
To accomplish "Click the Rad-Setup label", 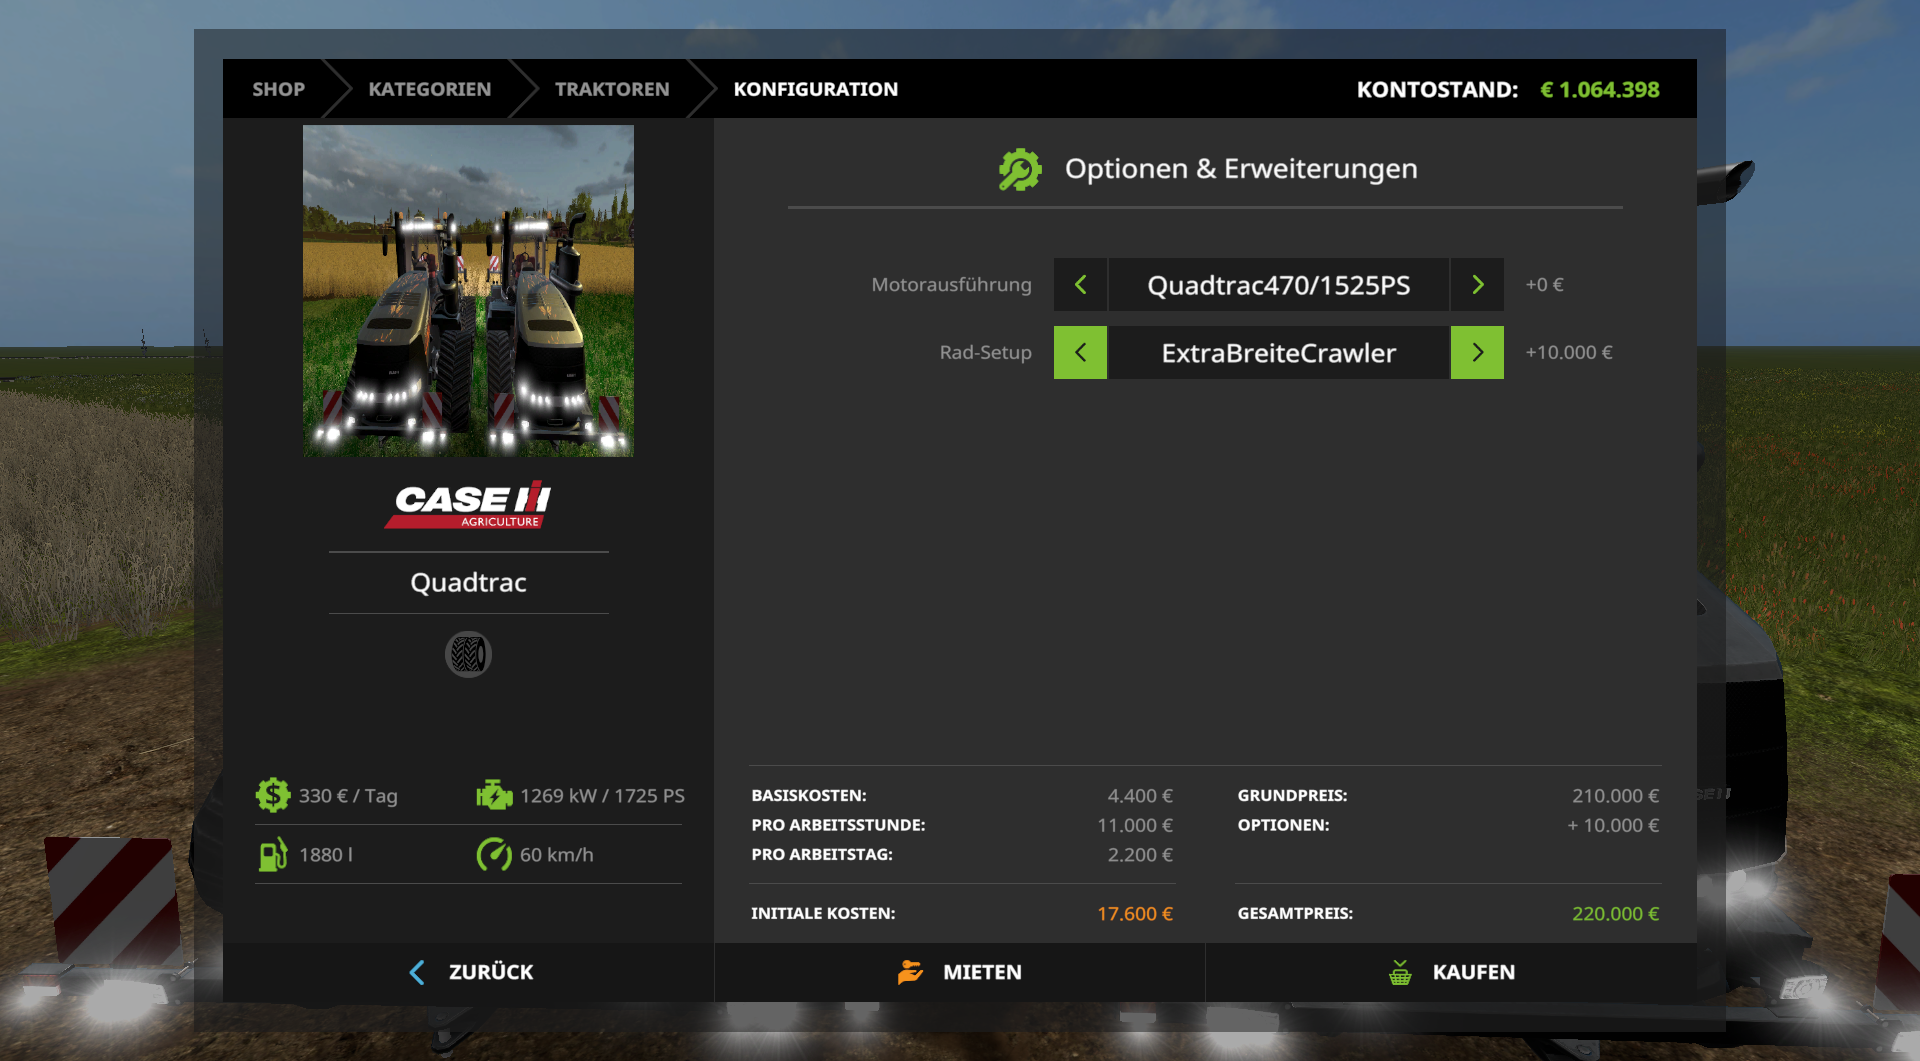I will pyautogui.click(x=985, y=352).
